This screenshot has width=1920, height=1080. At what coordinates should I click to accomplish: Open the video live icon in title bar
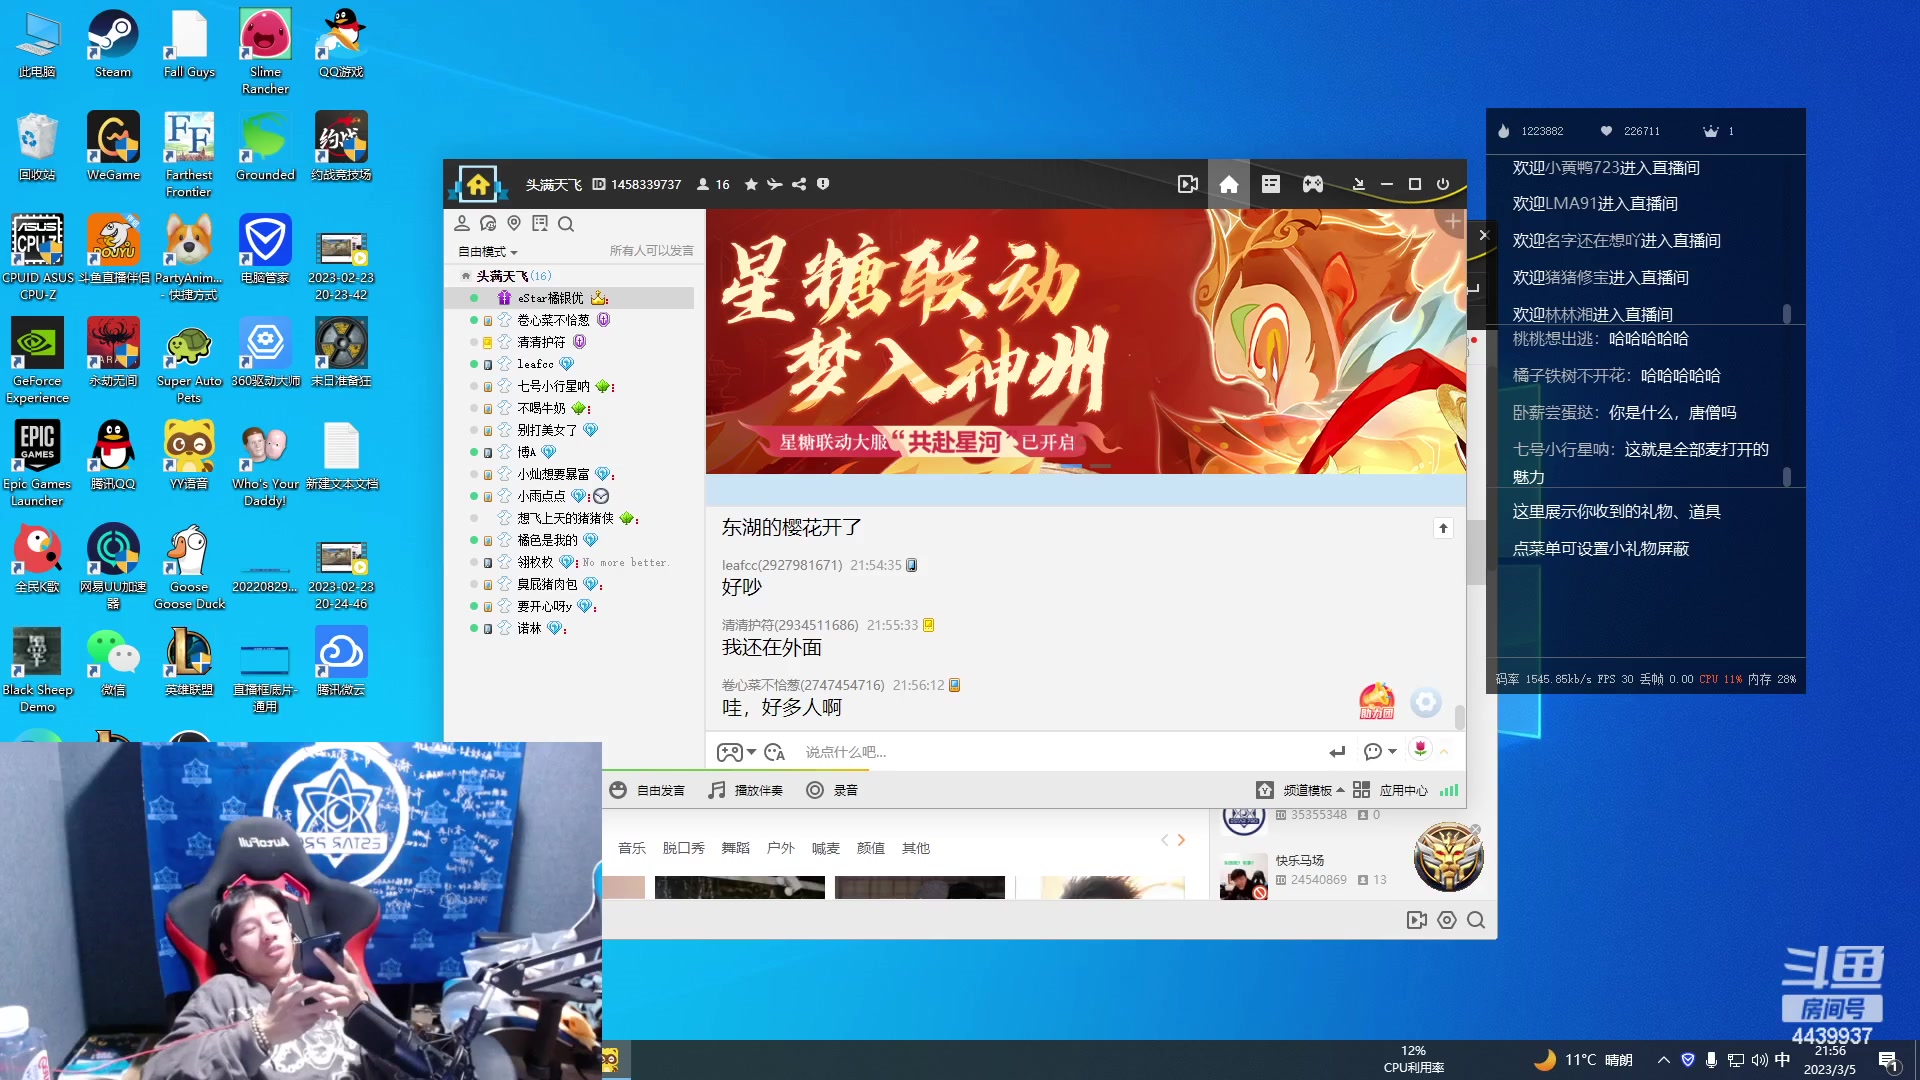[x=1188, y=184]
